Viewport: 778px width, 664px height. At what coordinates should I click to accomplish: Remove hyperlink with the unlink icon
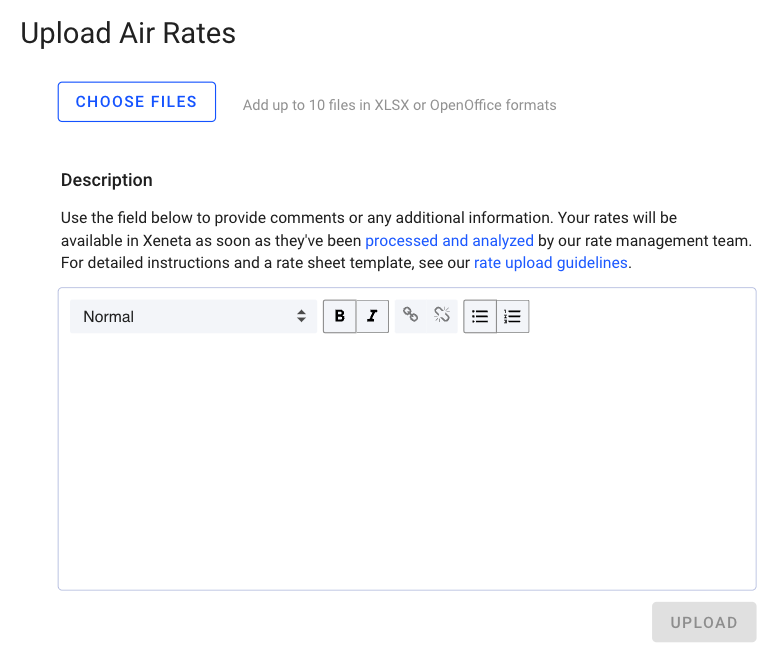(442, 315)
